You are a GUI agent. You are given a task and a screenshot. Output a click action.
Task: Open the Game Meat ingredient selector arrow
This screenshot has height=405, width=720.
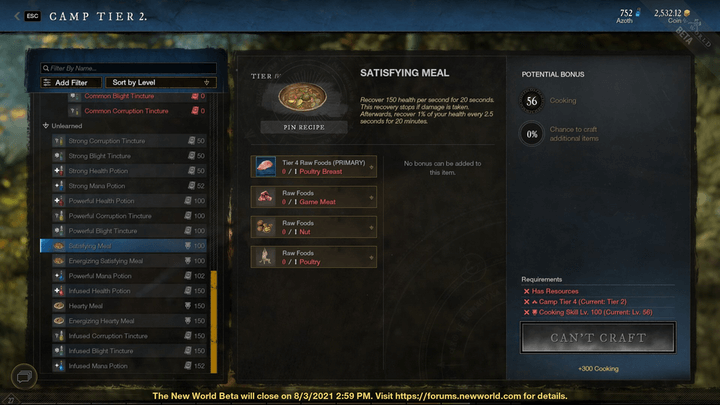tap(371, 197)
